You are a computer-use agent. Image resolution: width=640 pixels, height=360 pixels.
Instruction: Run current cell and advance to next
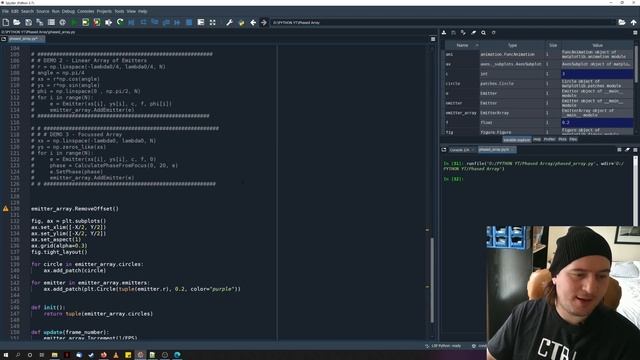tap(97, 22)
